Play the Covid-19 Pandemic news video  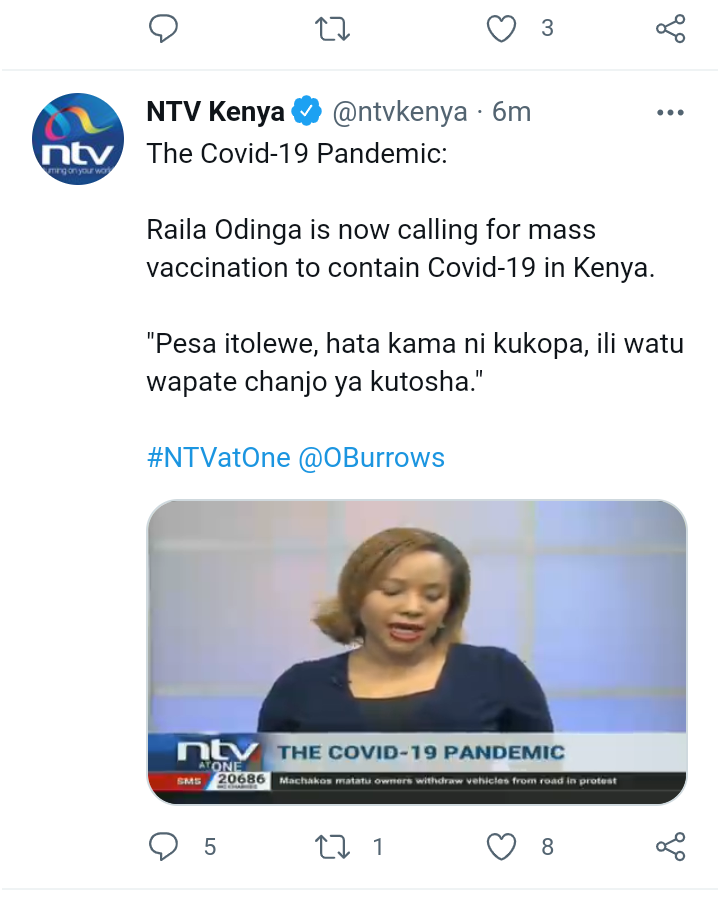click(x=417, y=652)
